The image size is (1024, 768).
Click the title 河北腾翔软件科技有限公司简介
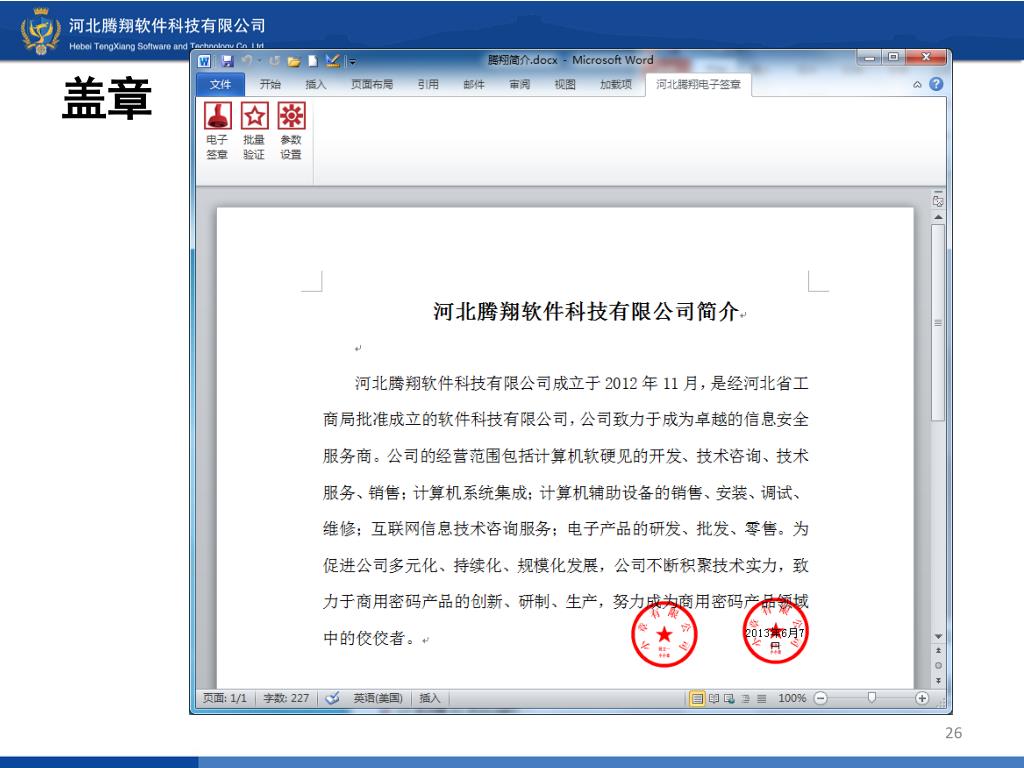[586, 312]
